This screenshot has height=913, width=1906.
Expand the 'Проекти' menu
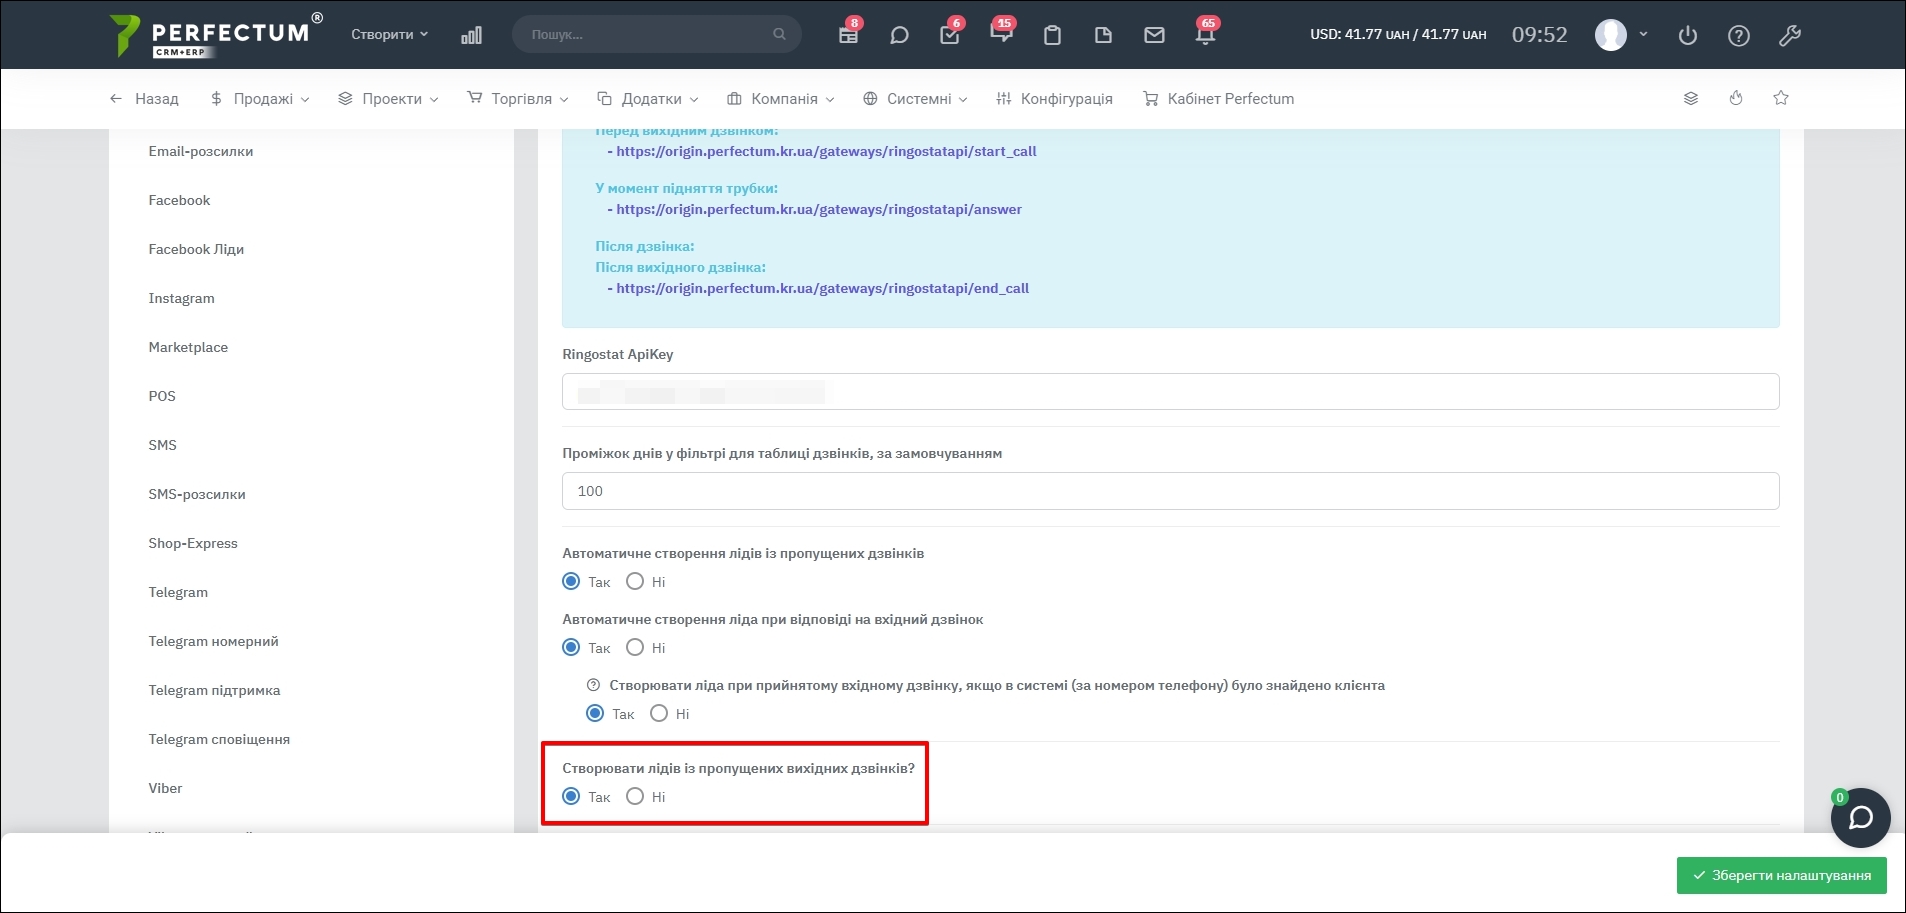[388, 98]
